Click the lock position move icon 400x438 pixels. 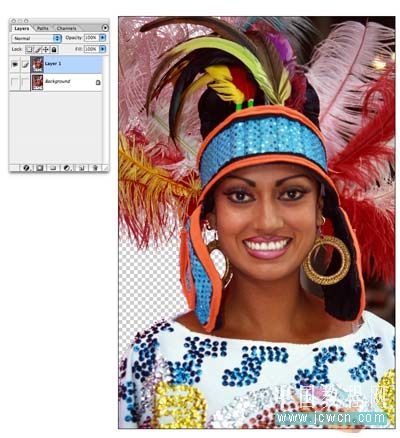(46, 49)
